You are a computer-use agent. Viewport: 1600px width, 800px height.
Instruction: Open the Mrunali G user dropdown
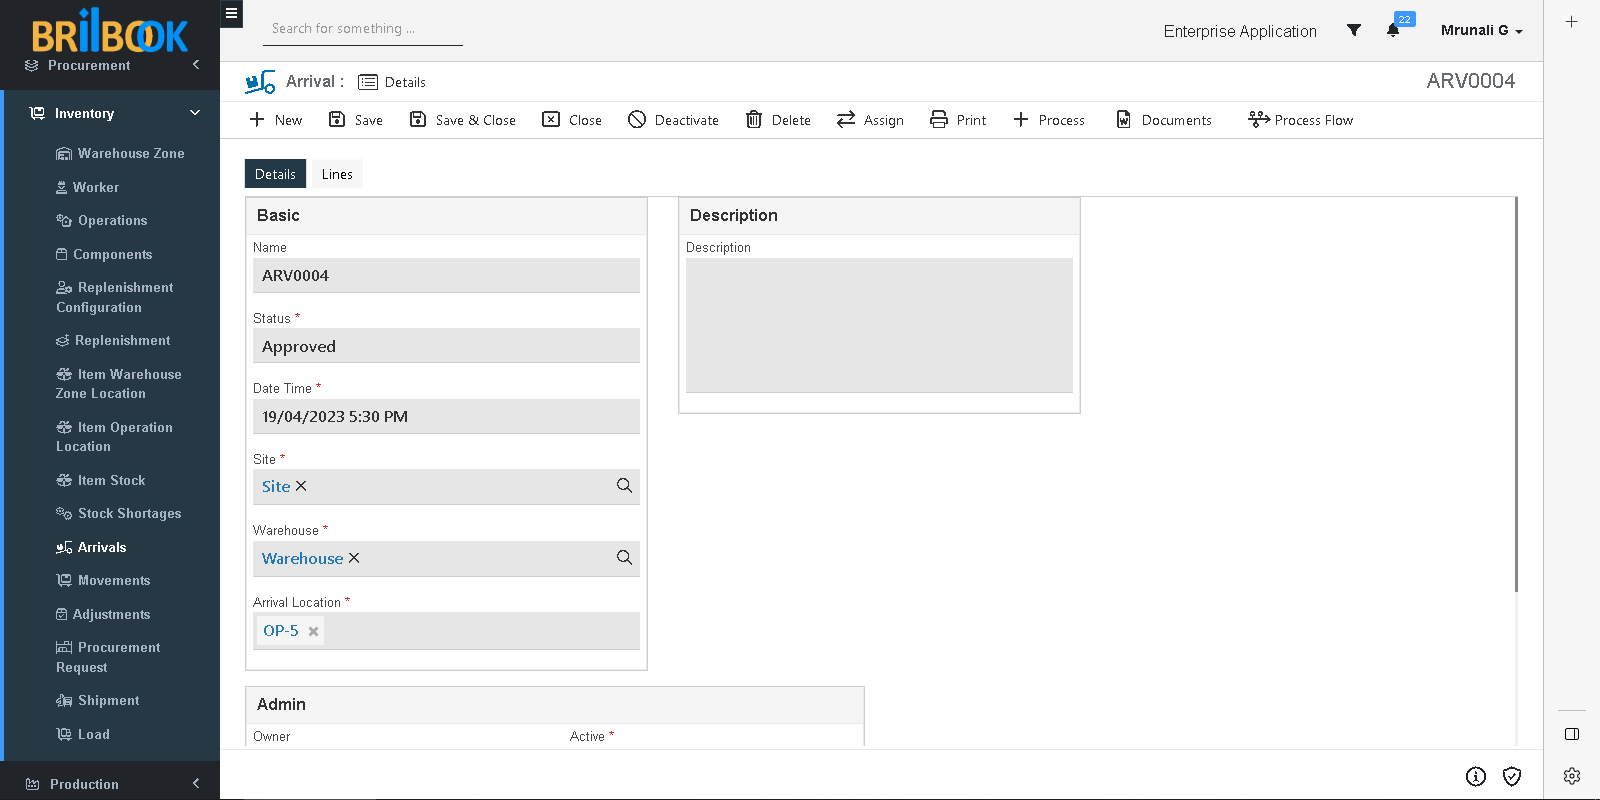[1481, 30]
